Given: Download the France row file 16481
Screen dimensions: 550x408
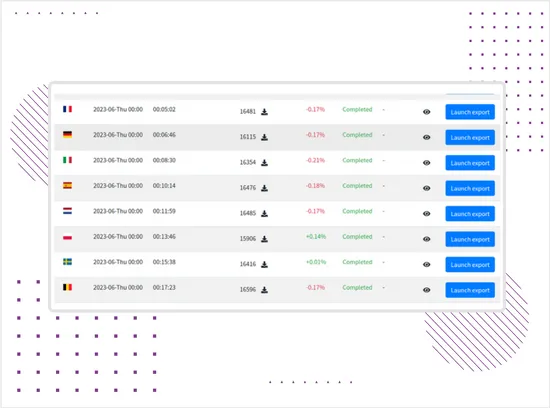Looking at the screenshot, I should click(x=264, y=112).
